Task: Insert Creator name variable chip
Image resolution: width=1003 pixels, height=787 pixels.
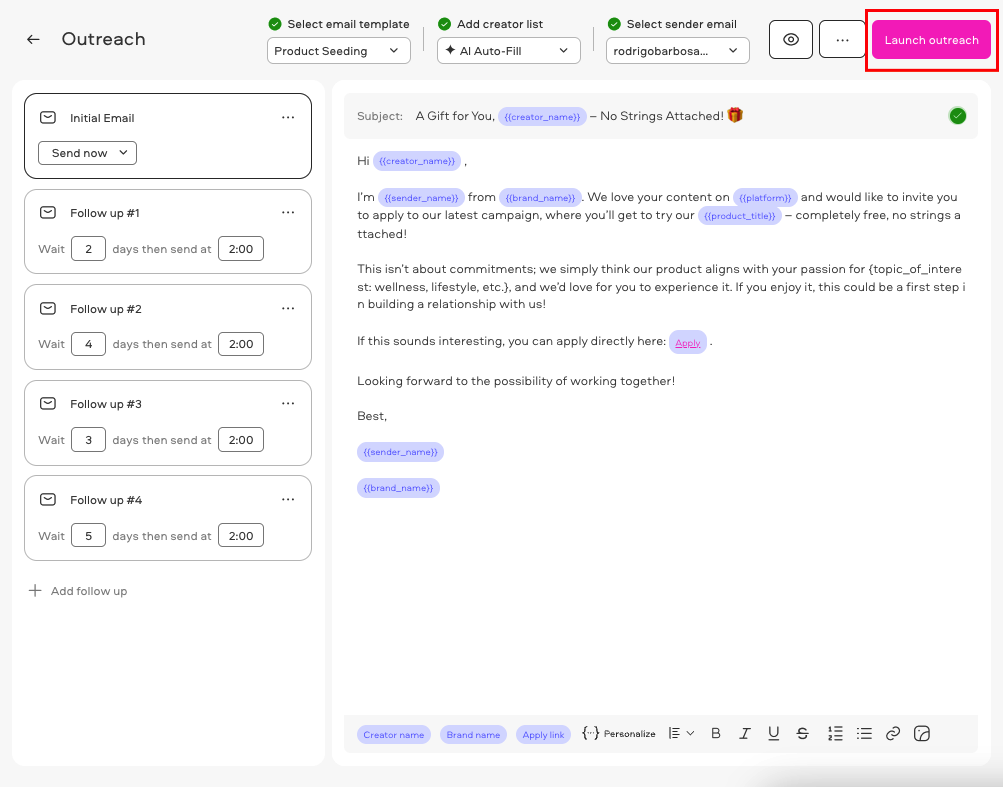Action: 393,735
